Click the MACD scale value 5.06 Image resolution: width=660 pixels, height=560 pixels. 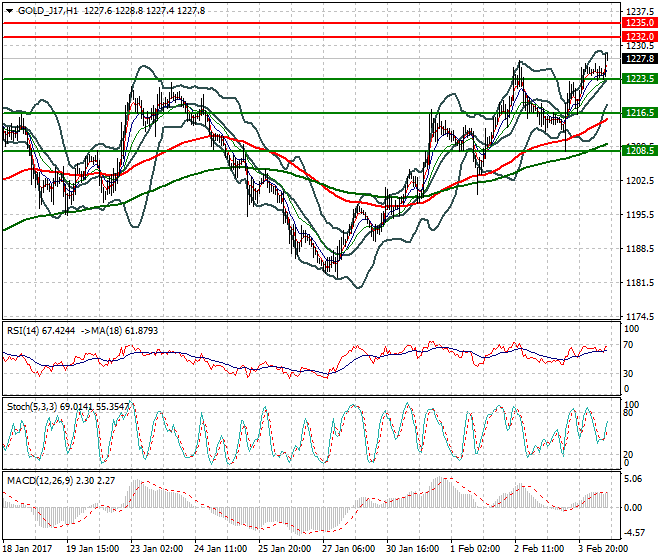coord(633,479)
